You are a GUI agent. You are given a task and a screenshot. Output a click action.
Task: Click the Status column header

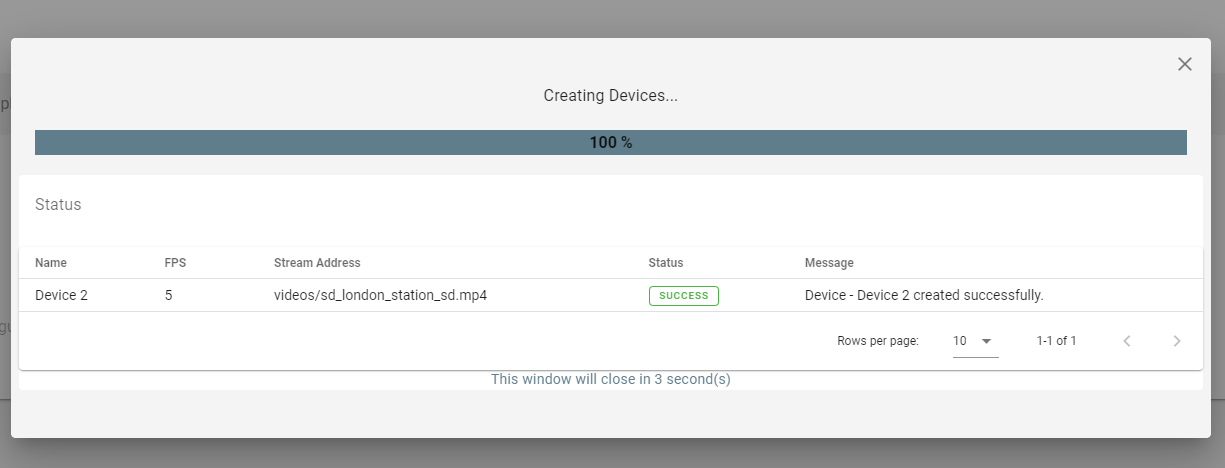click(x=665, y=263)
